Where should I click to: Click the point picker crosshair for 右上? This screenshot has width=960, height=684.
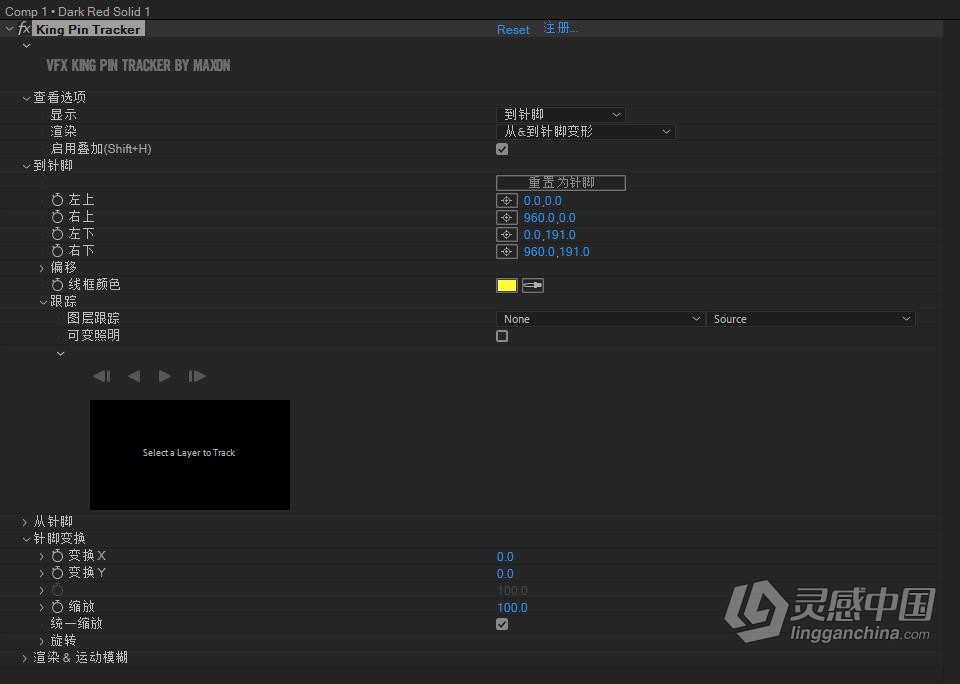[x=506, y=218]
